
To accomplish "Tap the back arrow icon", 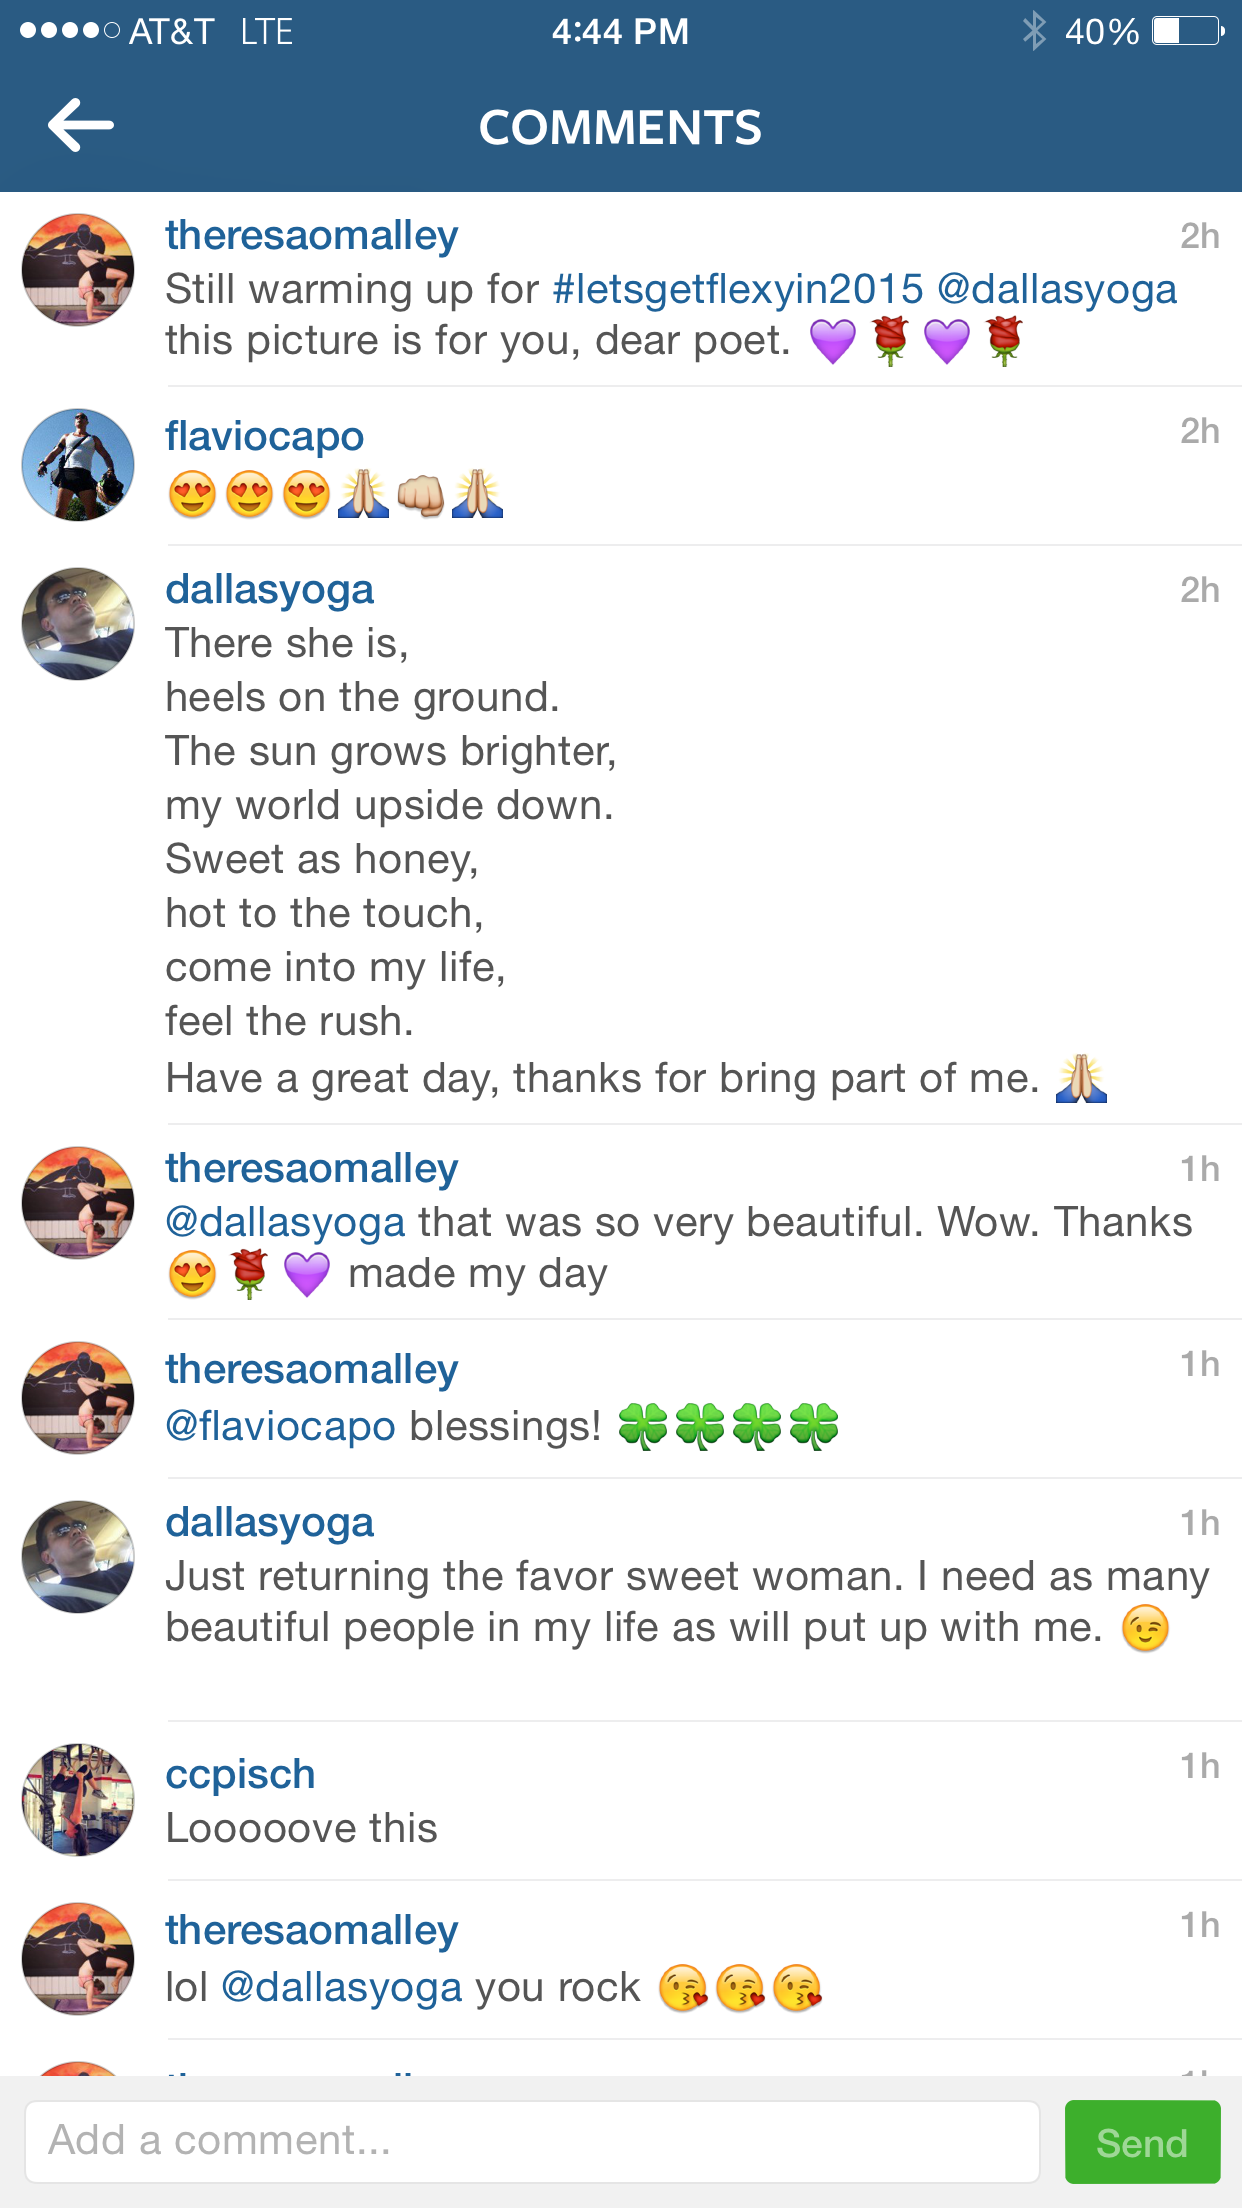I will pos(81,126).
